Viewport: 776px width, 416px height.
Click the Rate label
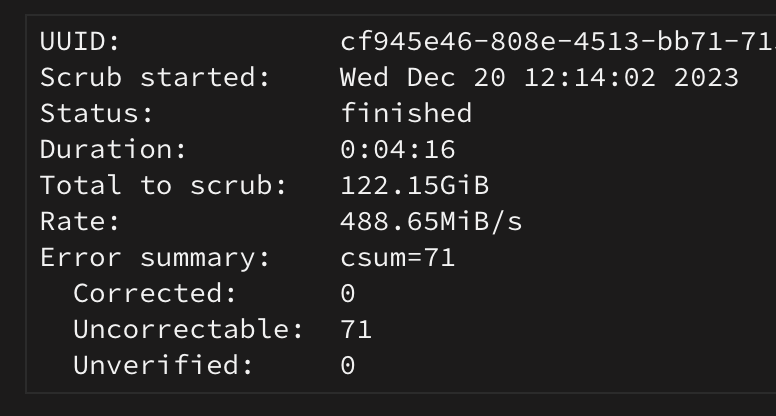(80, 222)
